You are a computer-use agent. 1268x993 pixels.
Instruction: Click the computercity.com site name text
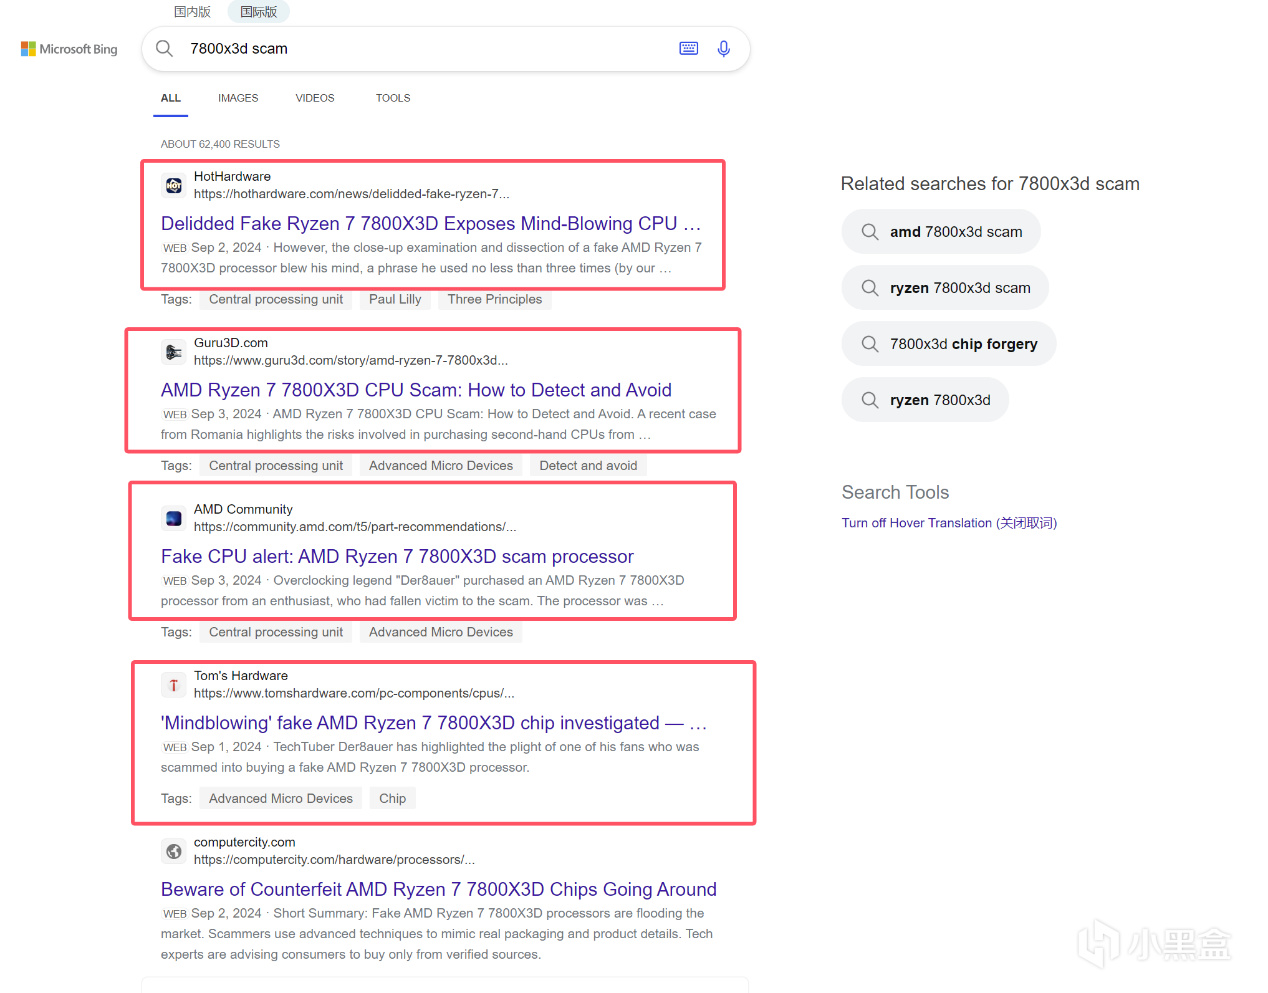click(x=244, y=843)
